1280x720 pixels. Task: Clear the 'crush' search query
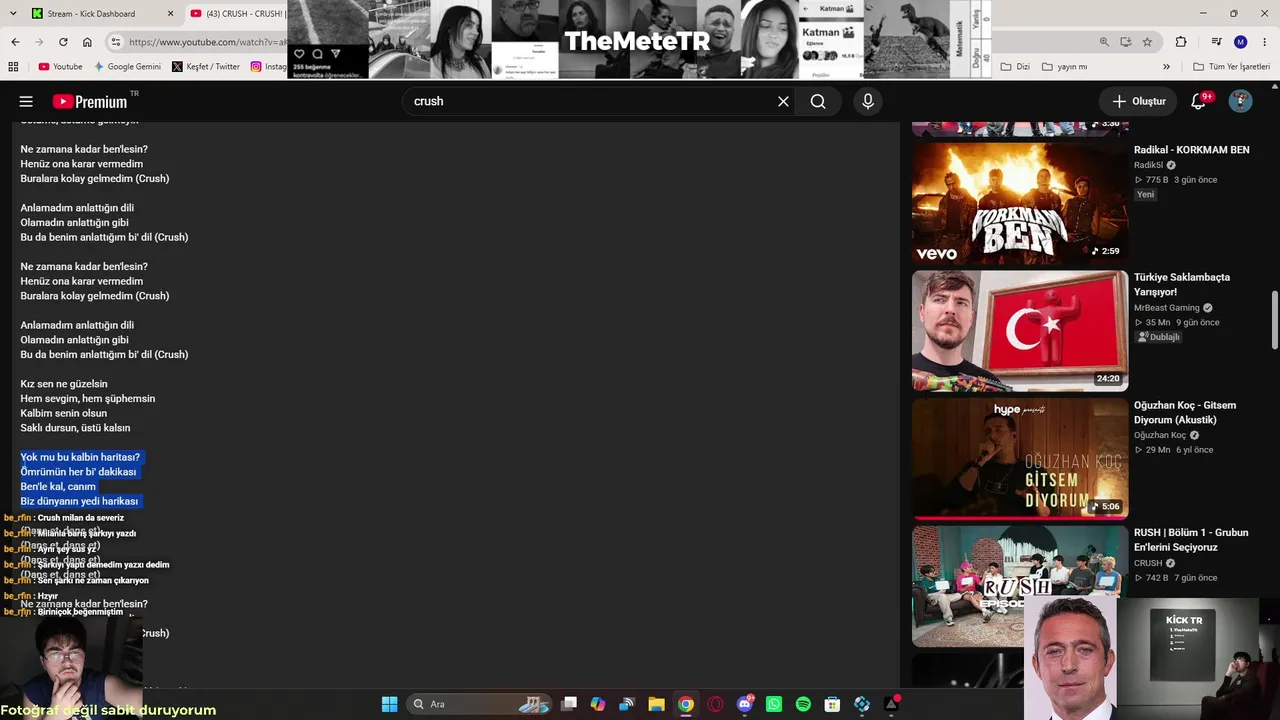783,101
